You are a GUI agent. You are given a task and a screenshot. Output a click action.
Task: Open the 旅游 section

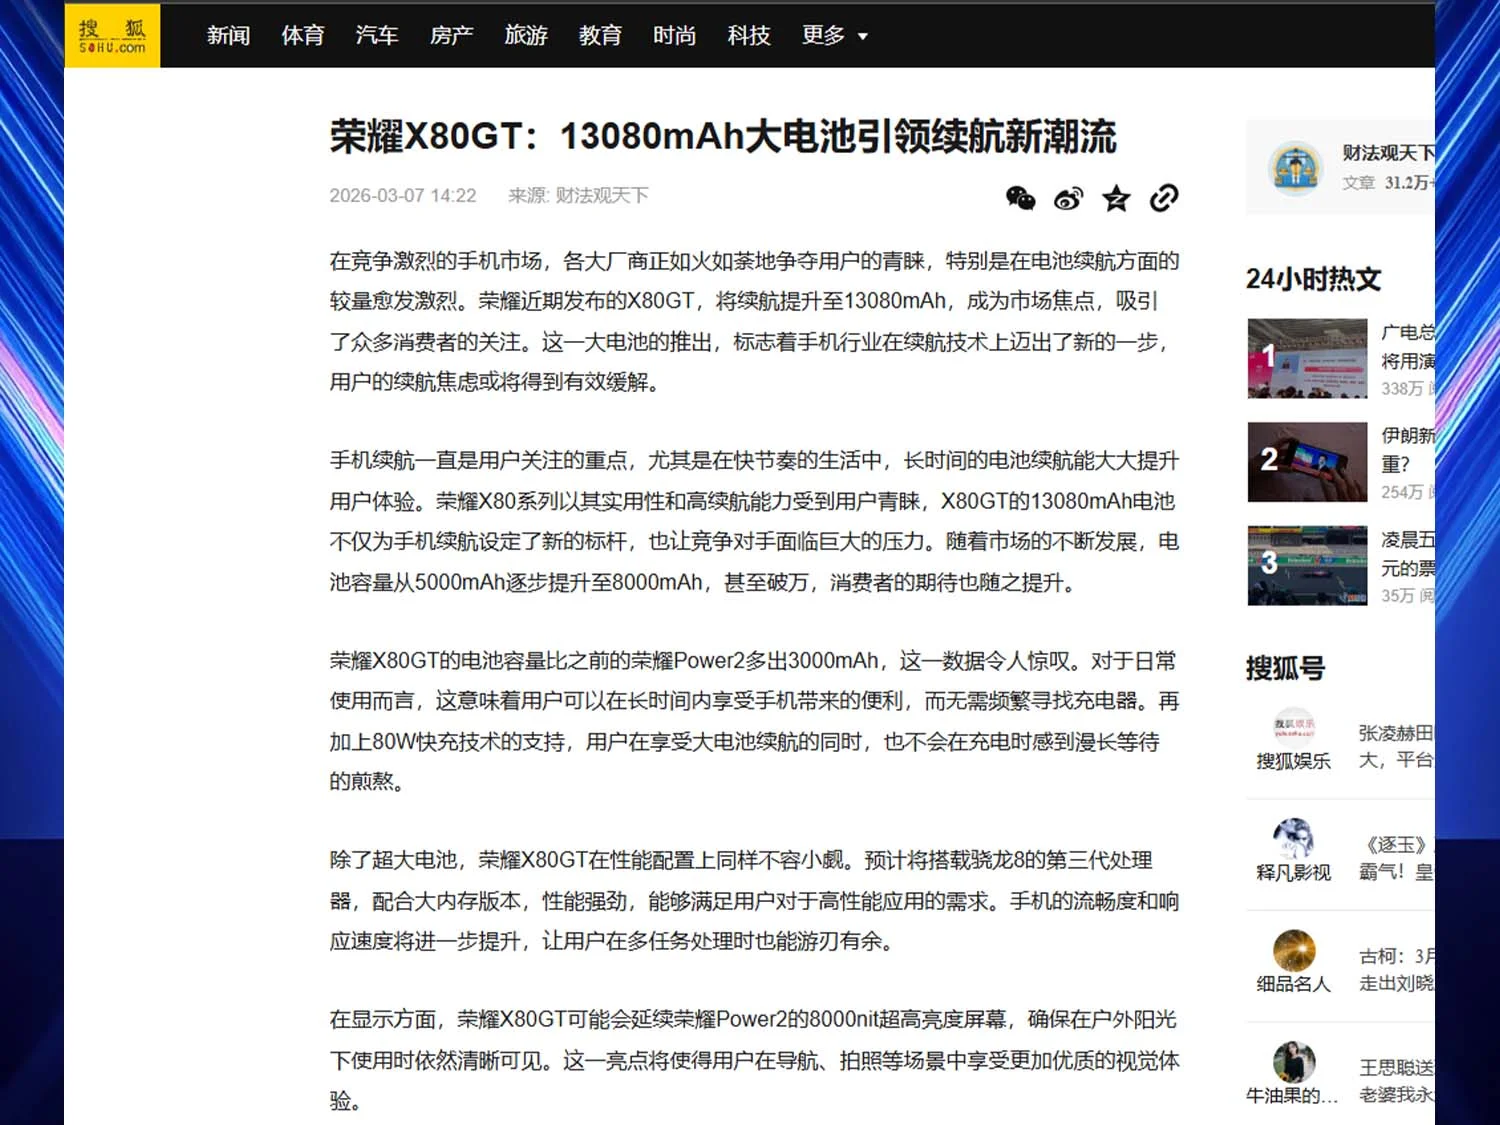click(526, 36)
